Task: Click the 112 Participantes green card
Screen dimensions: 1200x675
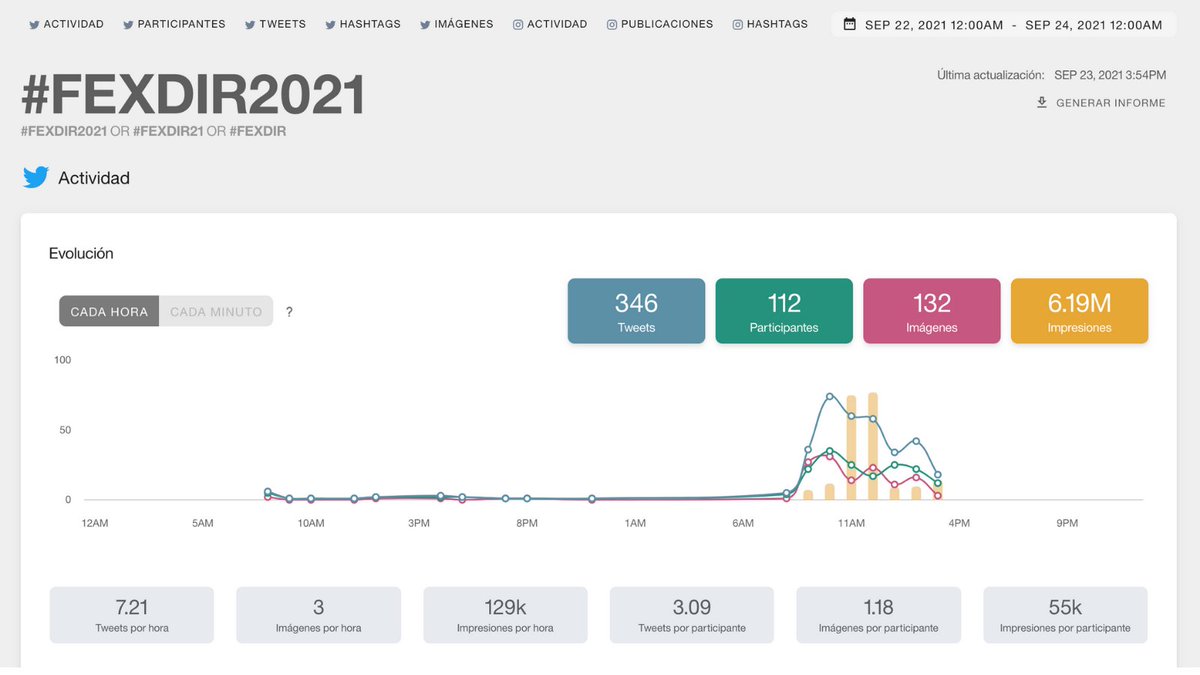Action: click(x=784, y=311)
